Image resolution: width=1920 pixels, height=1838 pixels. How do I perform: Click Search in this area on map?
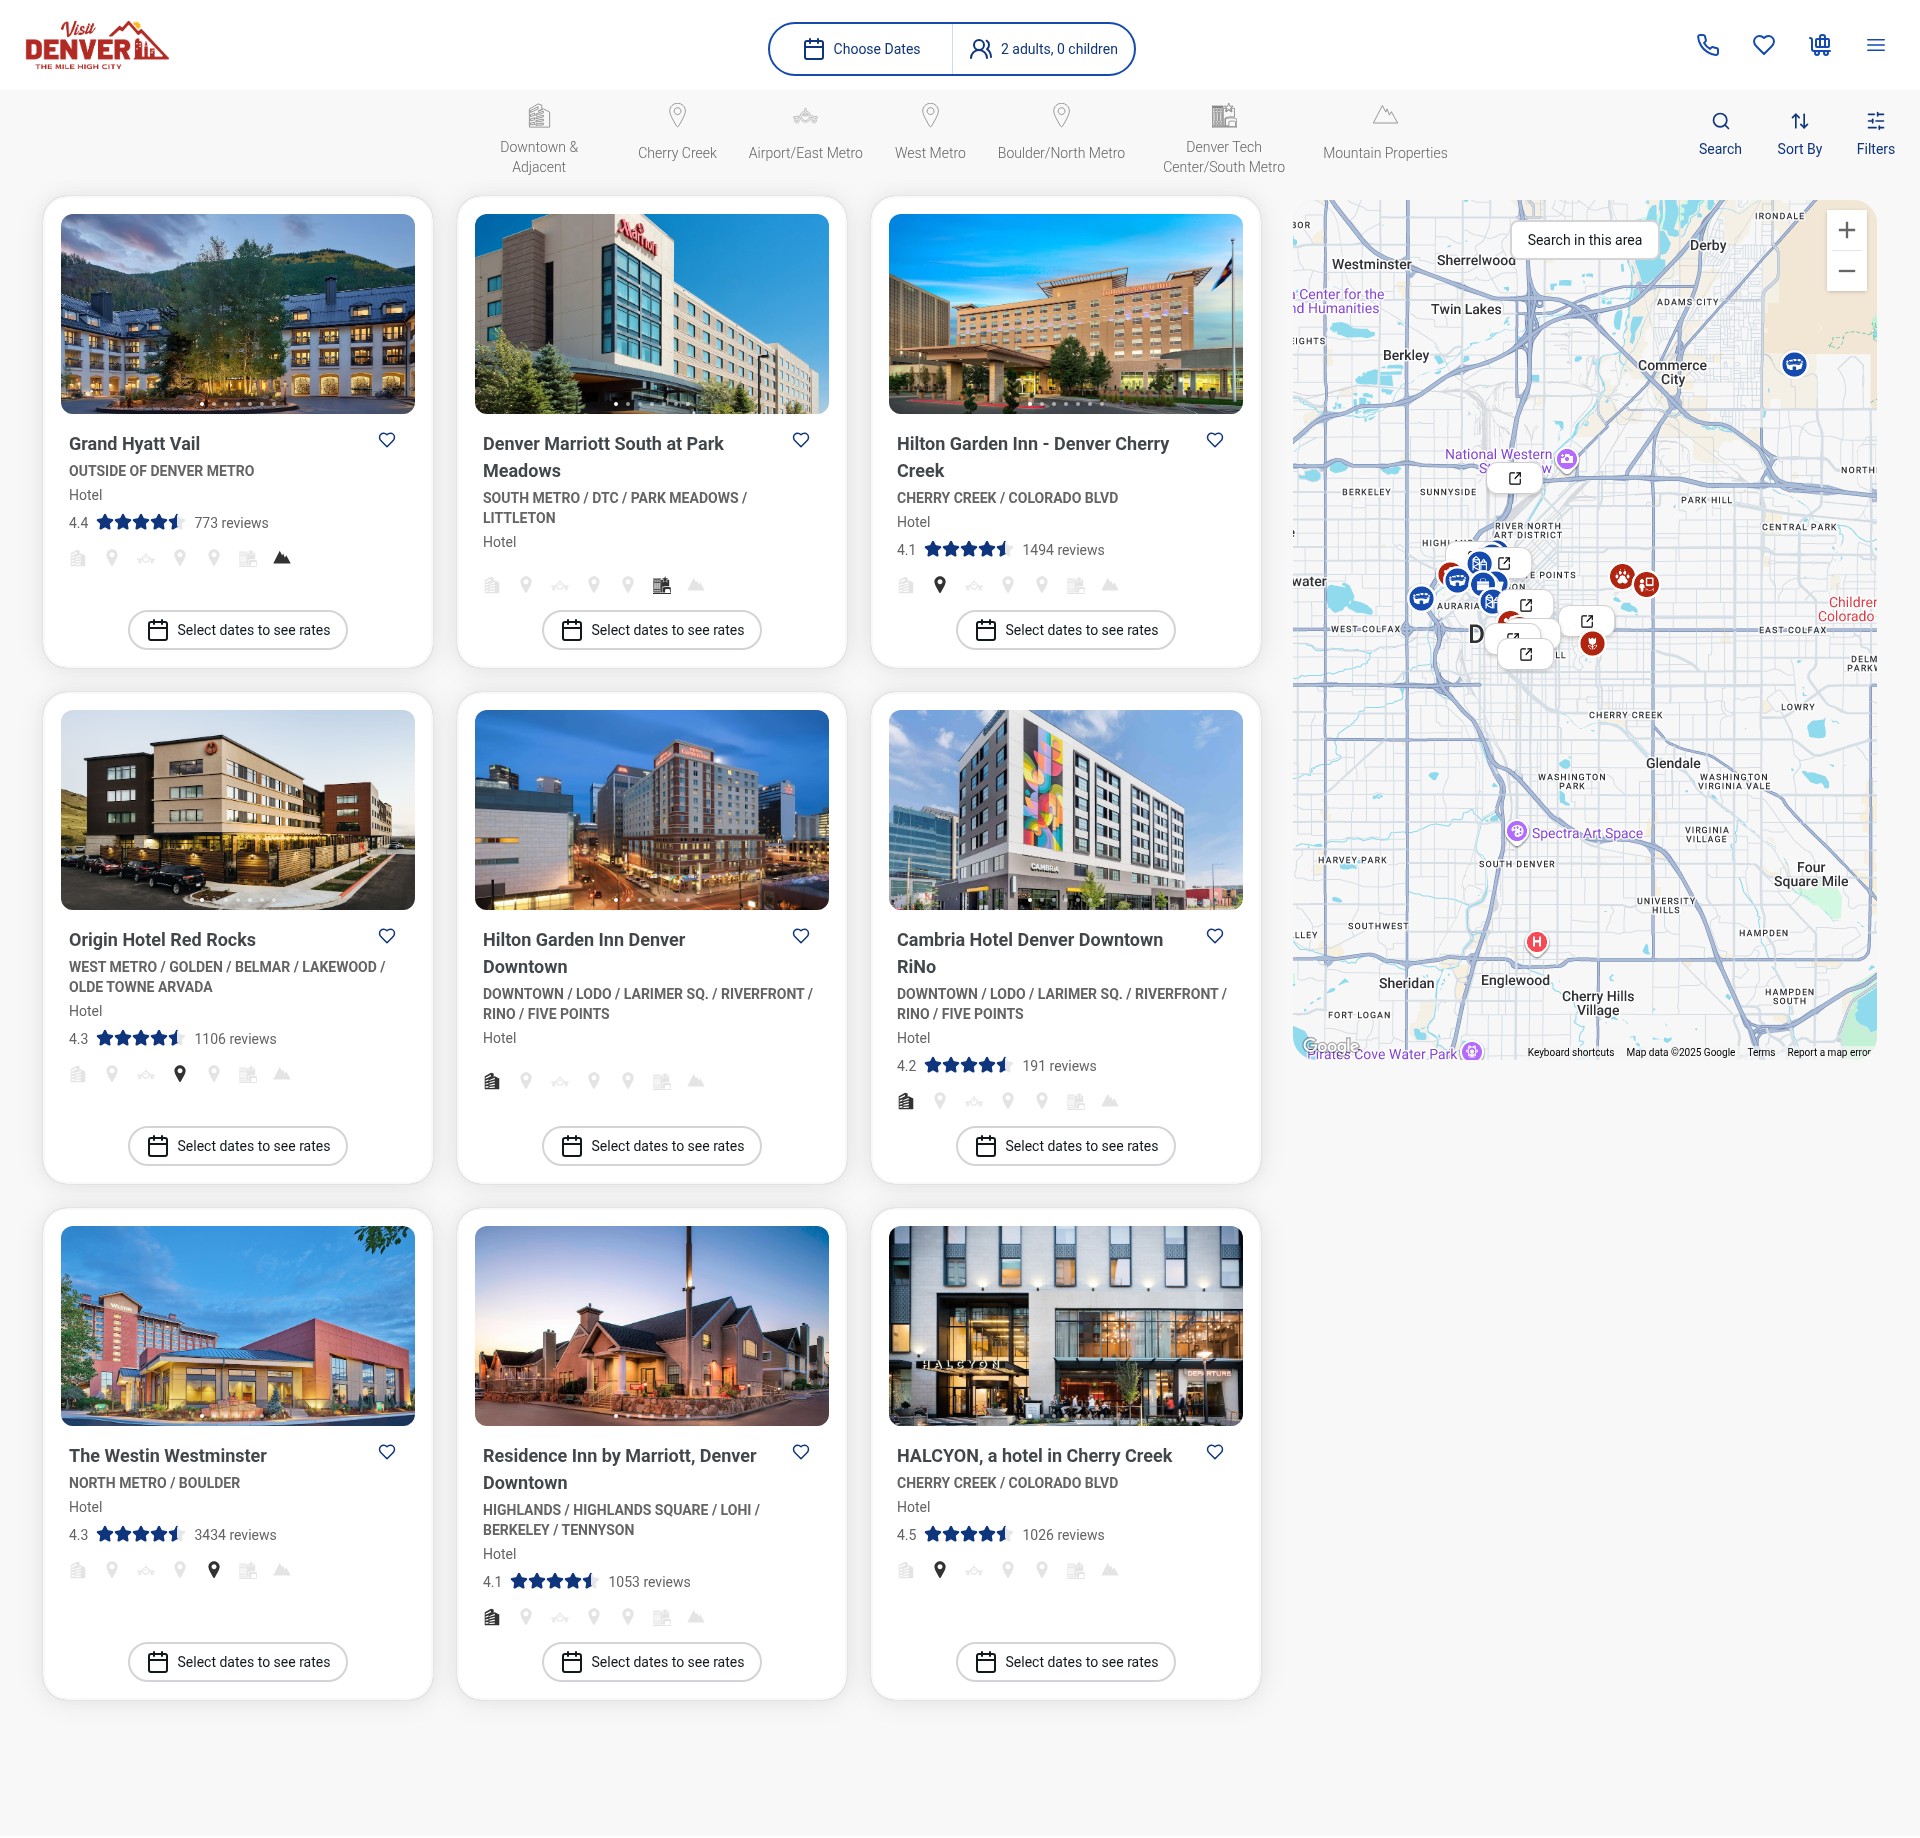1584,240
